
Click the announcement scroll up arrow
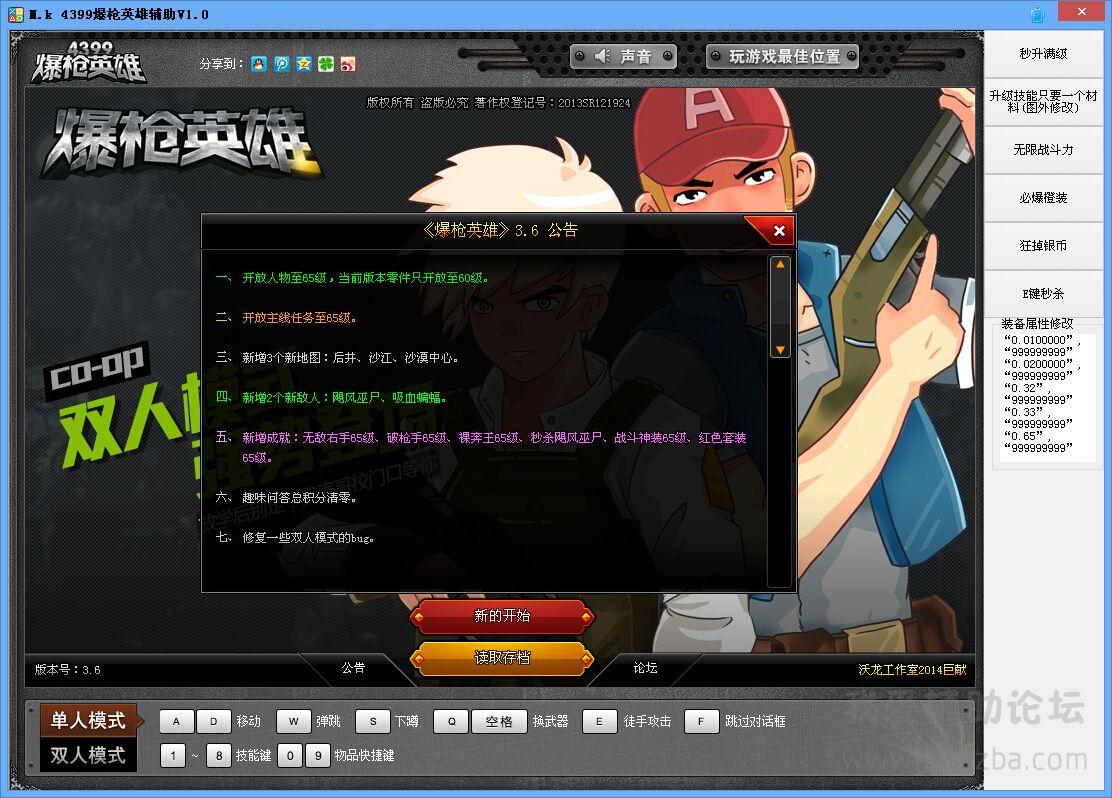(x=780, y=266)
